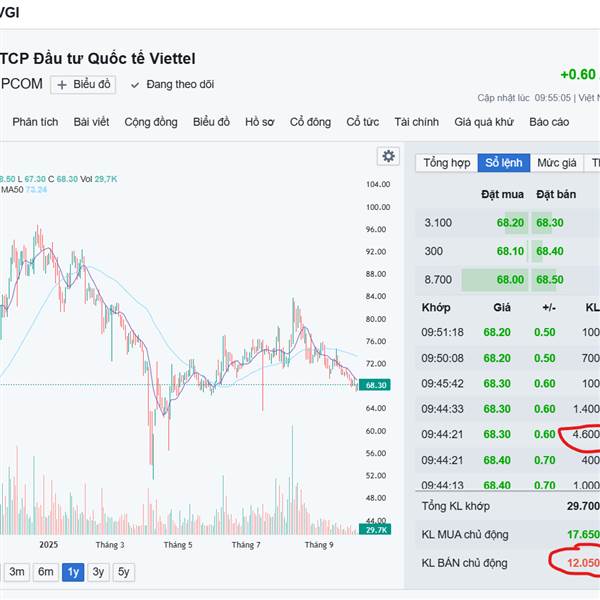The image size is (600, 600).
Task: Switch to the Mức giá tab
Action: 556,162
